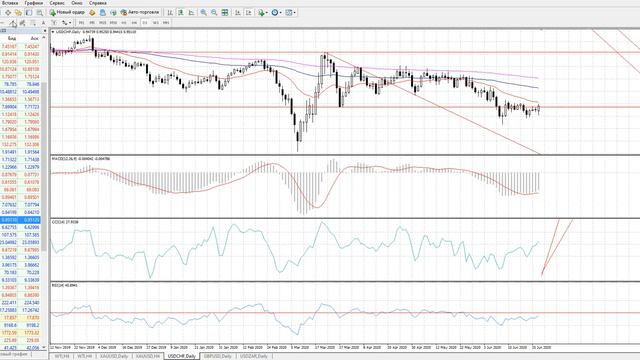Toggle the H4 timeframe button
The width and height of the screenshot is (640, 360).
pyautogui.click(x=134, y=23)
